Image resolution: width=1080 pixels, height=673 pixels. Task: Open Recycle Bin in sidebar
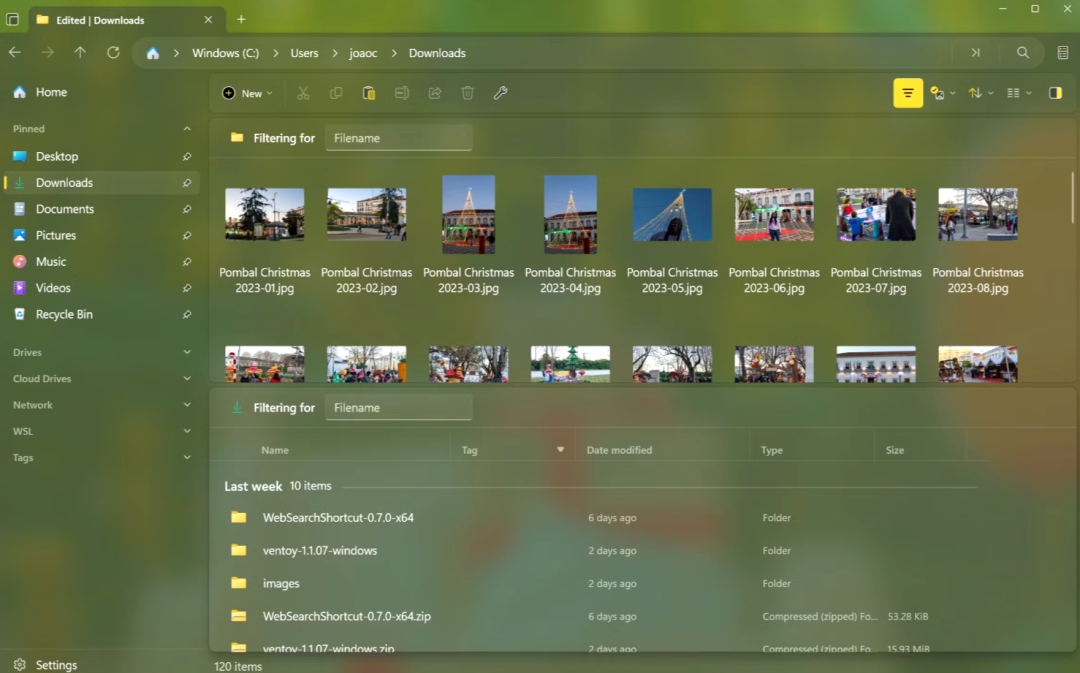coord(101,314)
